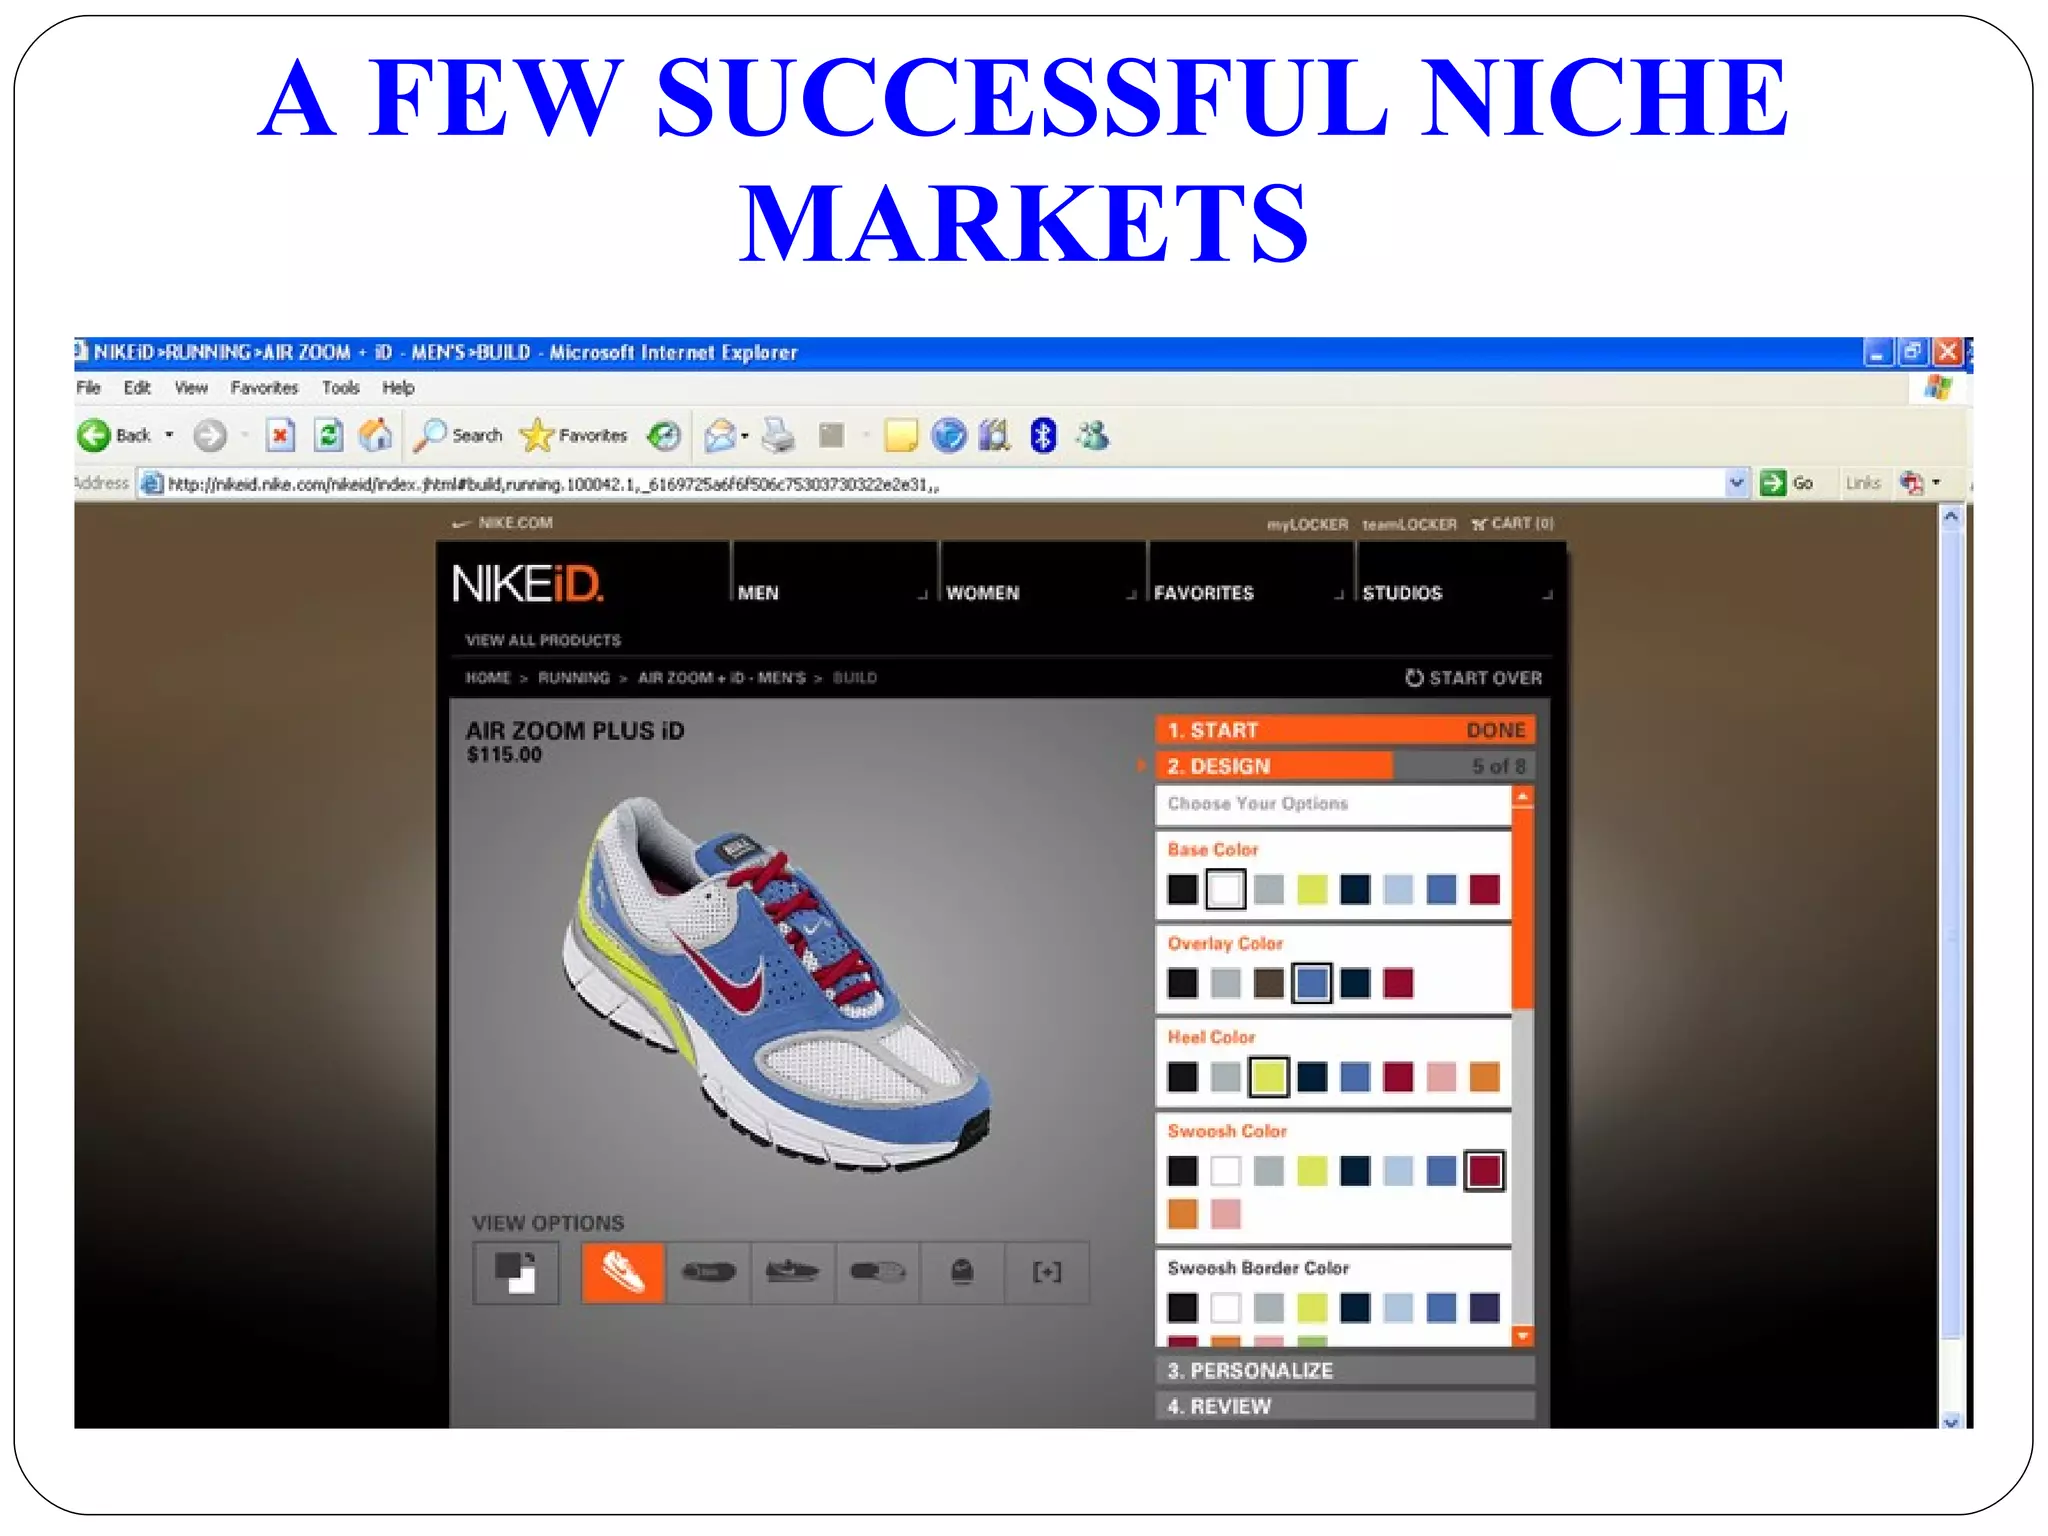Open the Help menu
2048x1536 pixels.
pos(398,388)
